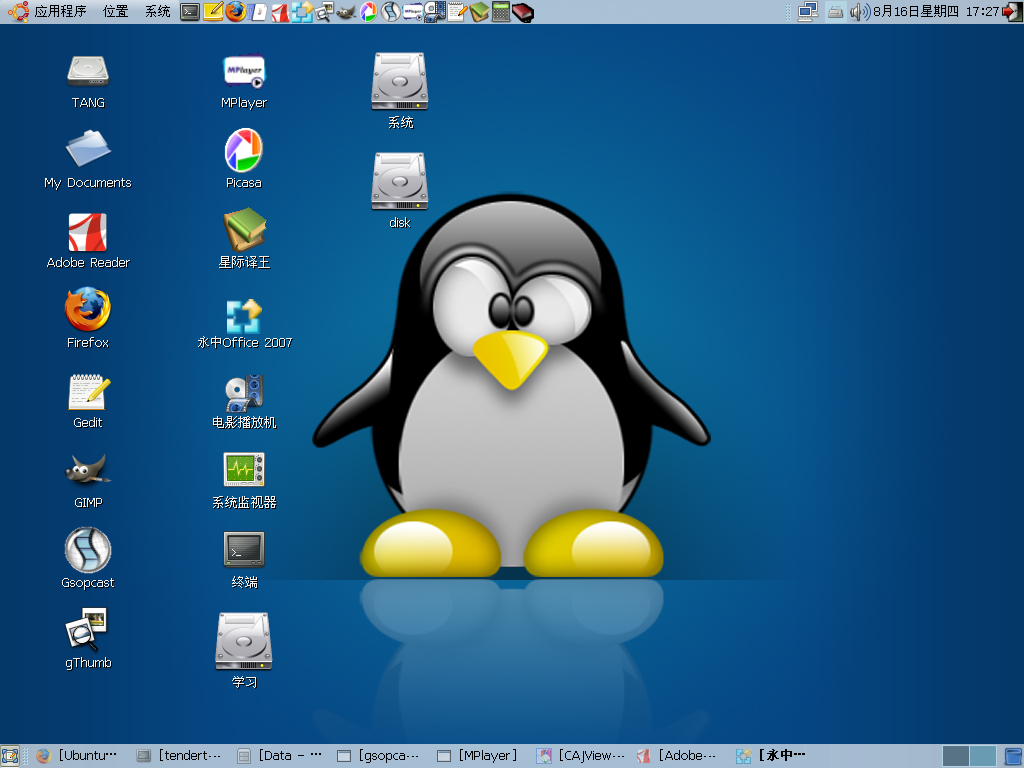Screen dimensions: 1024x768
Task: Launch the notepad-with-pencil Gedit icon in top panel
Action: (x=457, y=12)
